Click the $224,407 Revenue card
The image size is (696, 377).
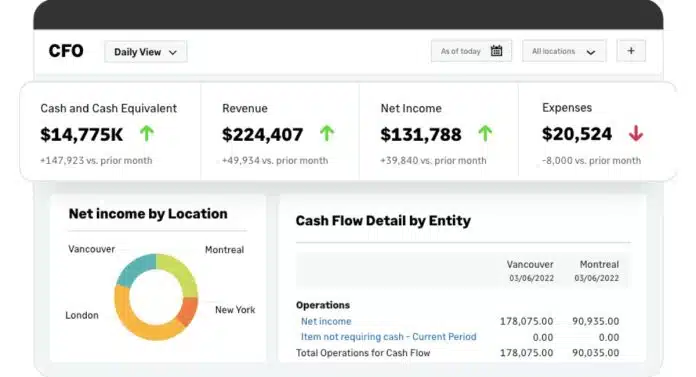(x=280, y=132)
